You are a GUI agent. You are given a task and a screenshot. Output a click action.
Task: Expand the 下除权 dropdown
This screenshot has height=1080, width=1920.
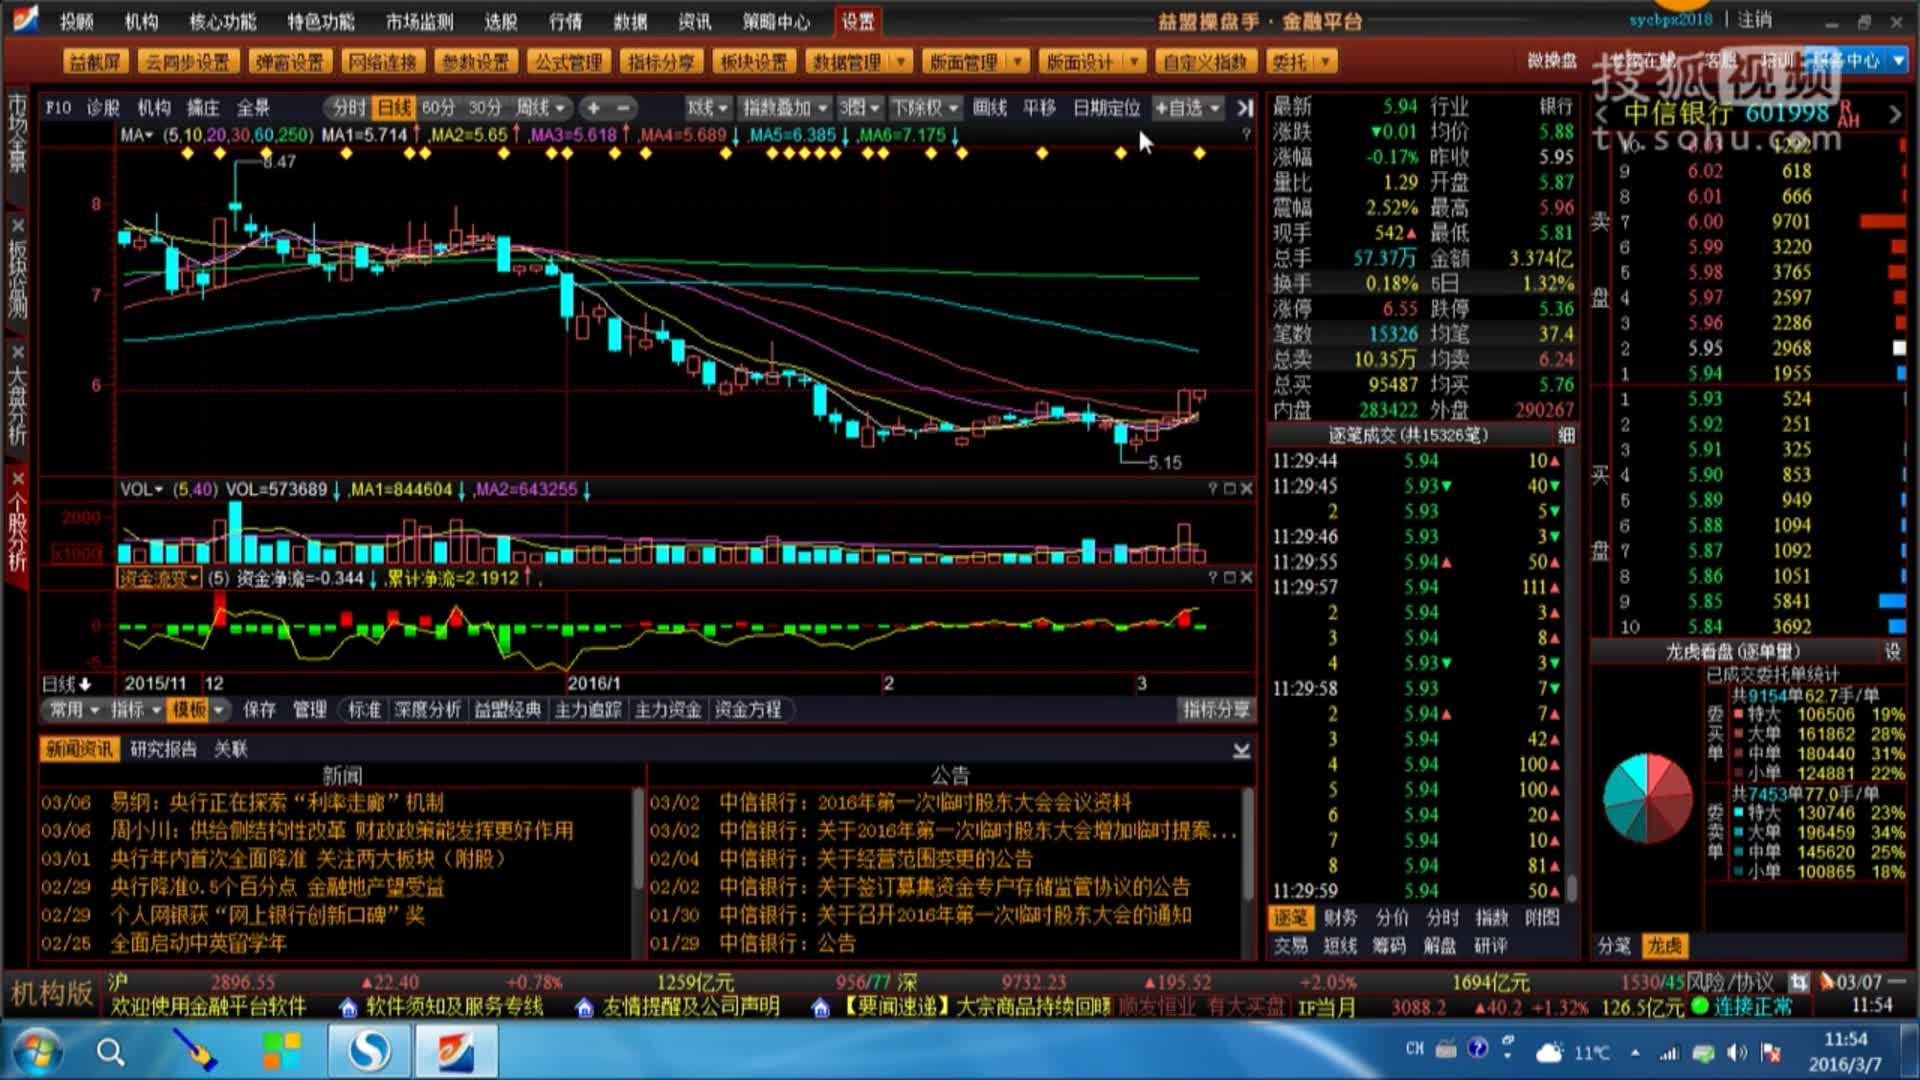pos(924,108)
